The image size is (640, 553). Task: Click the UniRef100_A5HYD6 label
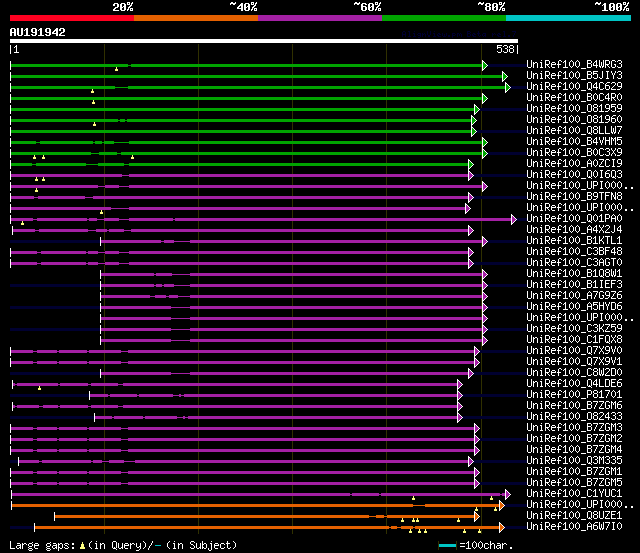coord(574,306)
